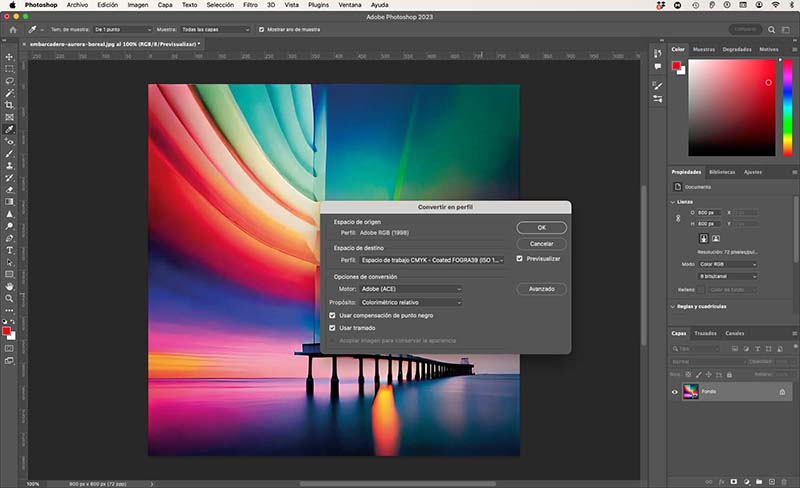Open Motor Adobe (ACE) dropdown
The width and height of the screenshot is (800, 488).
click(411, 289)
